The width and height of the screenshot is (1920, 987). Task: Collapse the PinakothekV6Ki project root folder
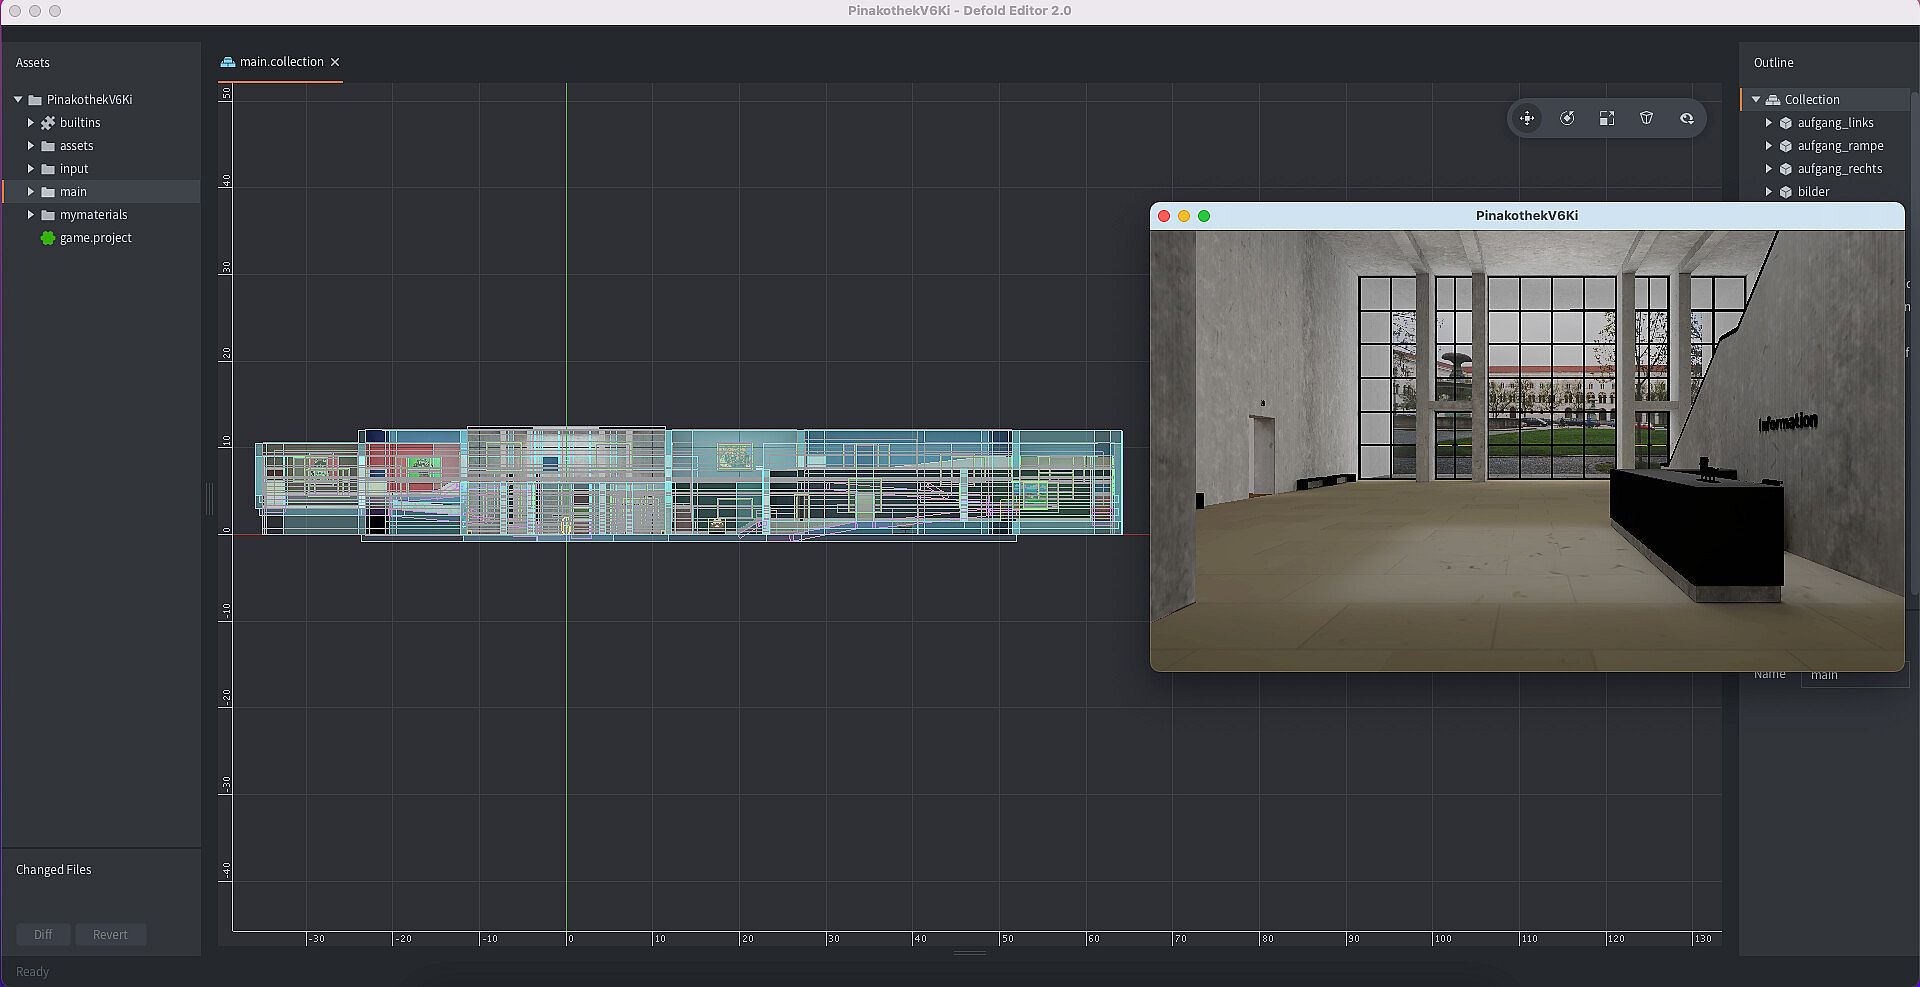pos(18,100)
